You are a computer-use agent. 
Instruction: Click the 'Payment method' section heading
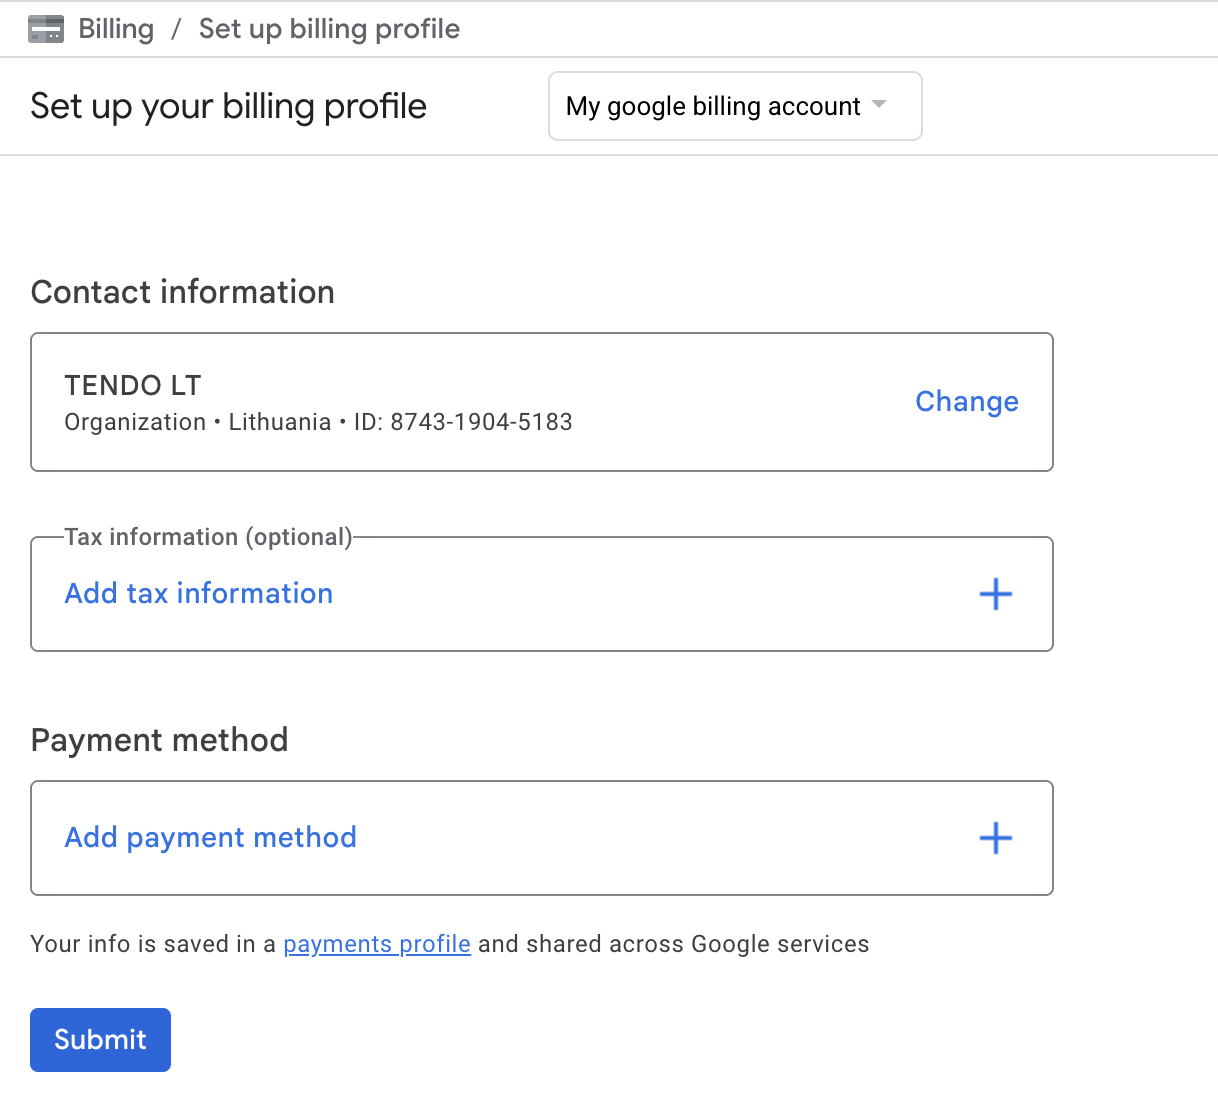pyautogui.click(x=160, y=740)
